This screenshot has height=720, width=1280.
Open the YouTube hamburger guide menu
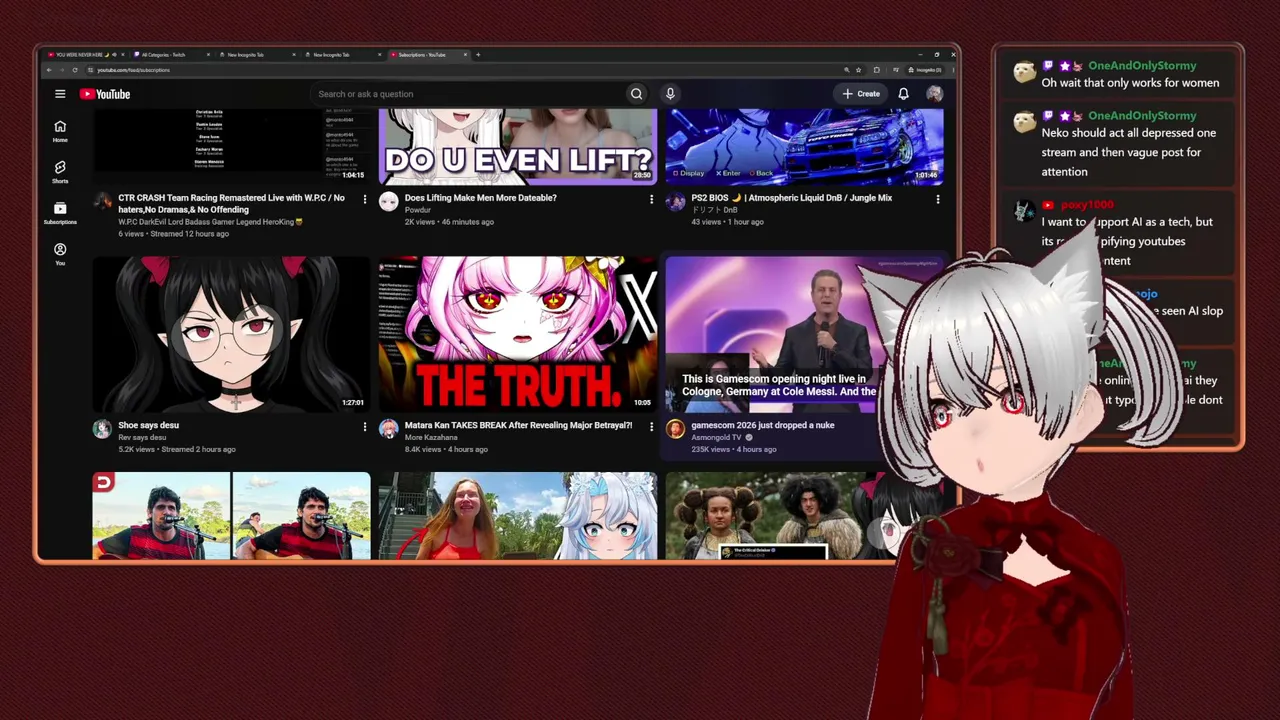[x=60, y=94]
